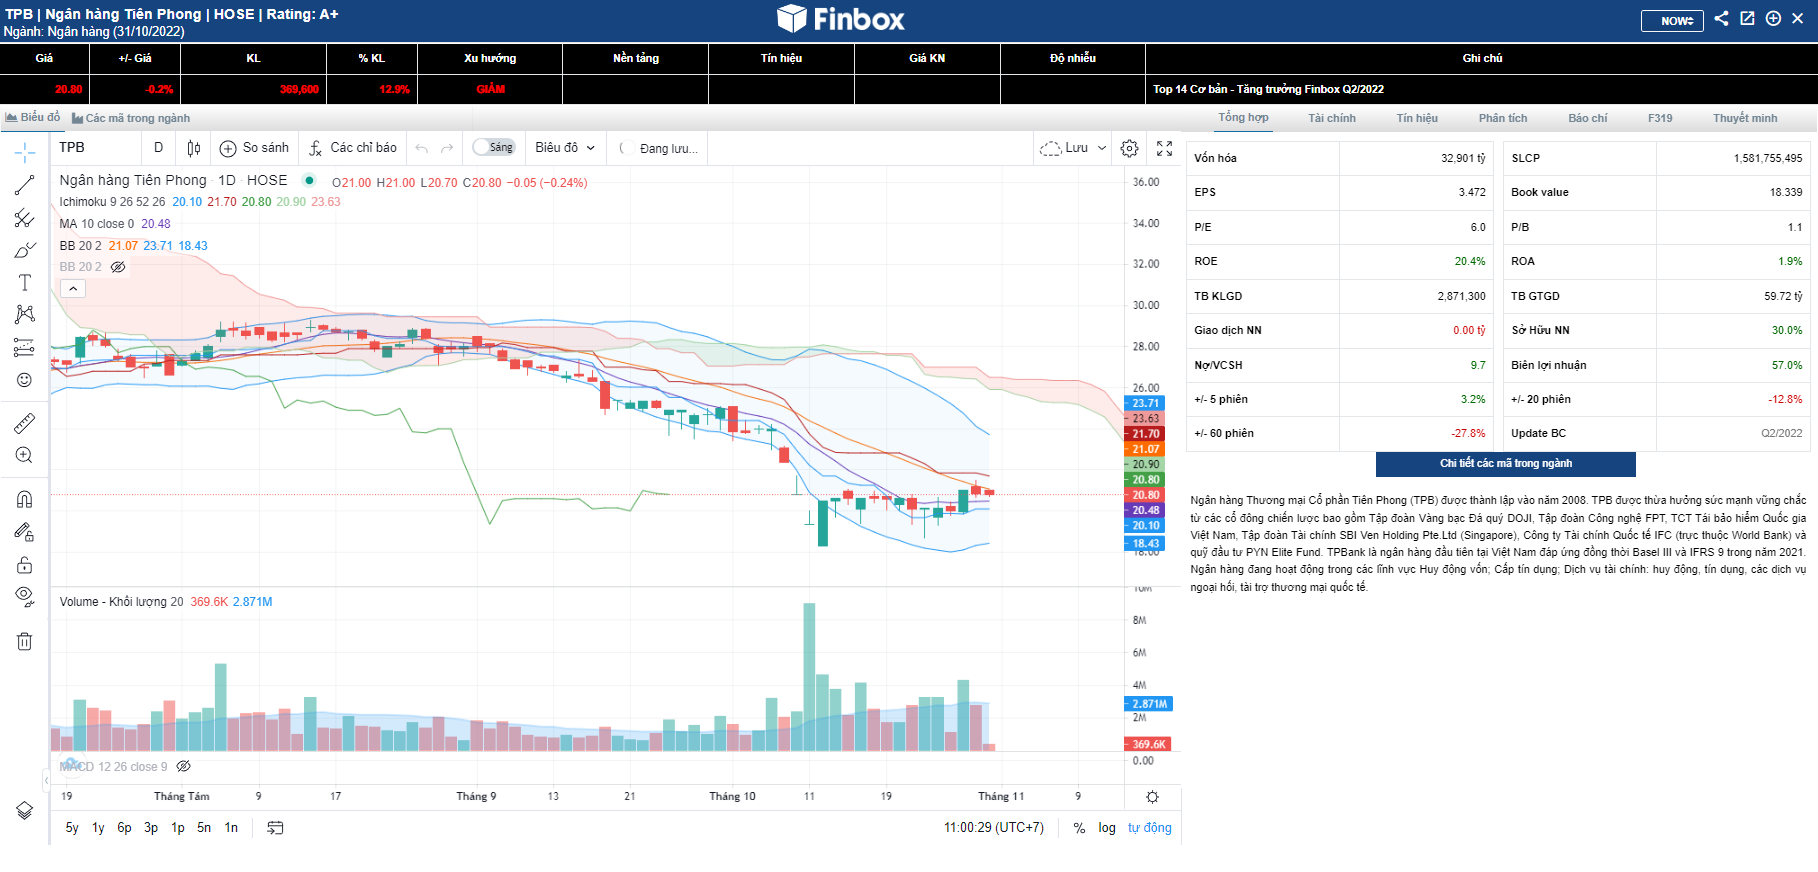
Task: Set chart range to 1p
Action: (178, 828)
